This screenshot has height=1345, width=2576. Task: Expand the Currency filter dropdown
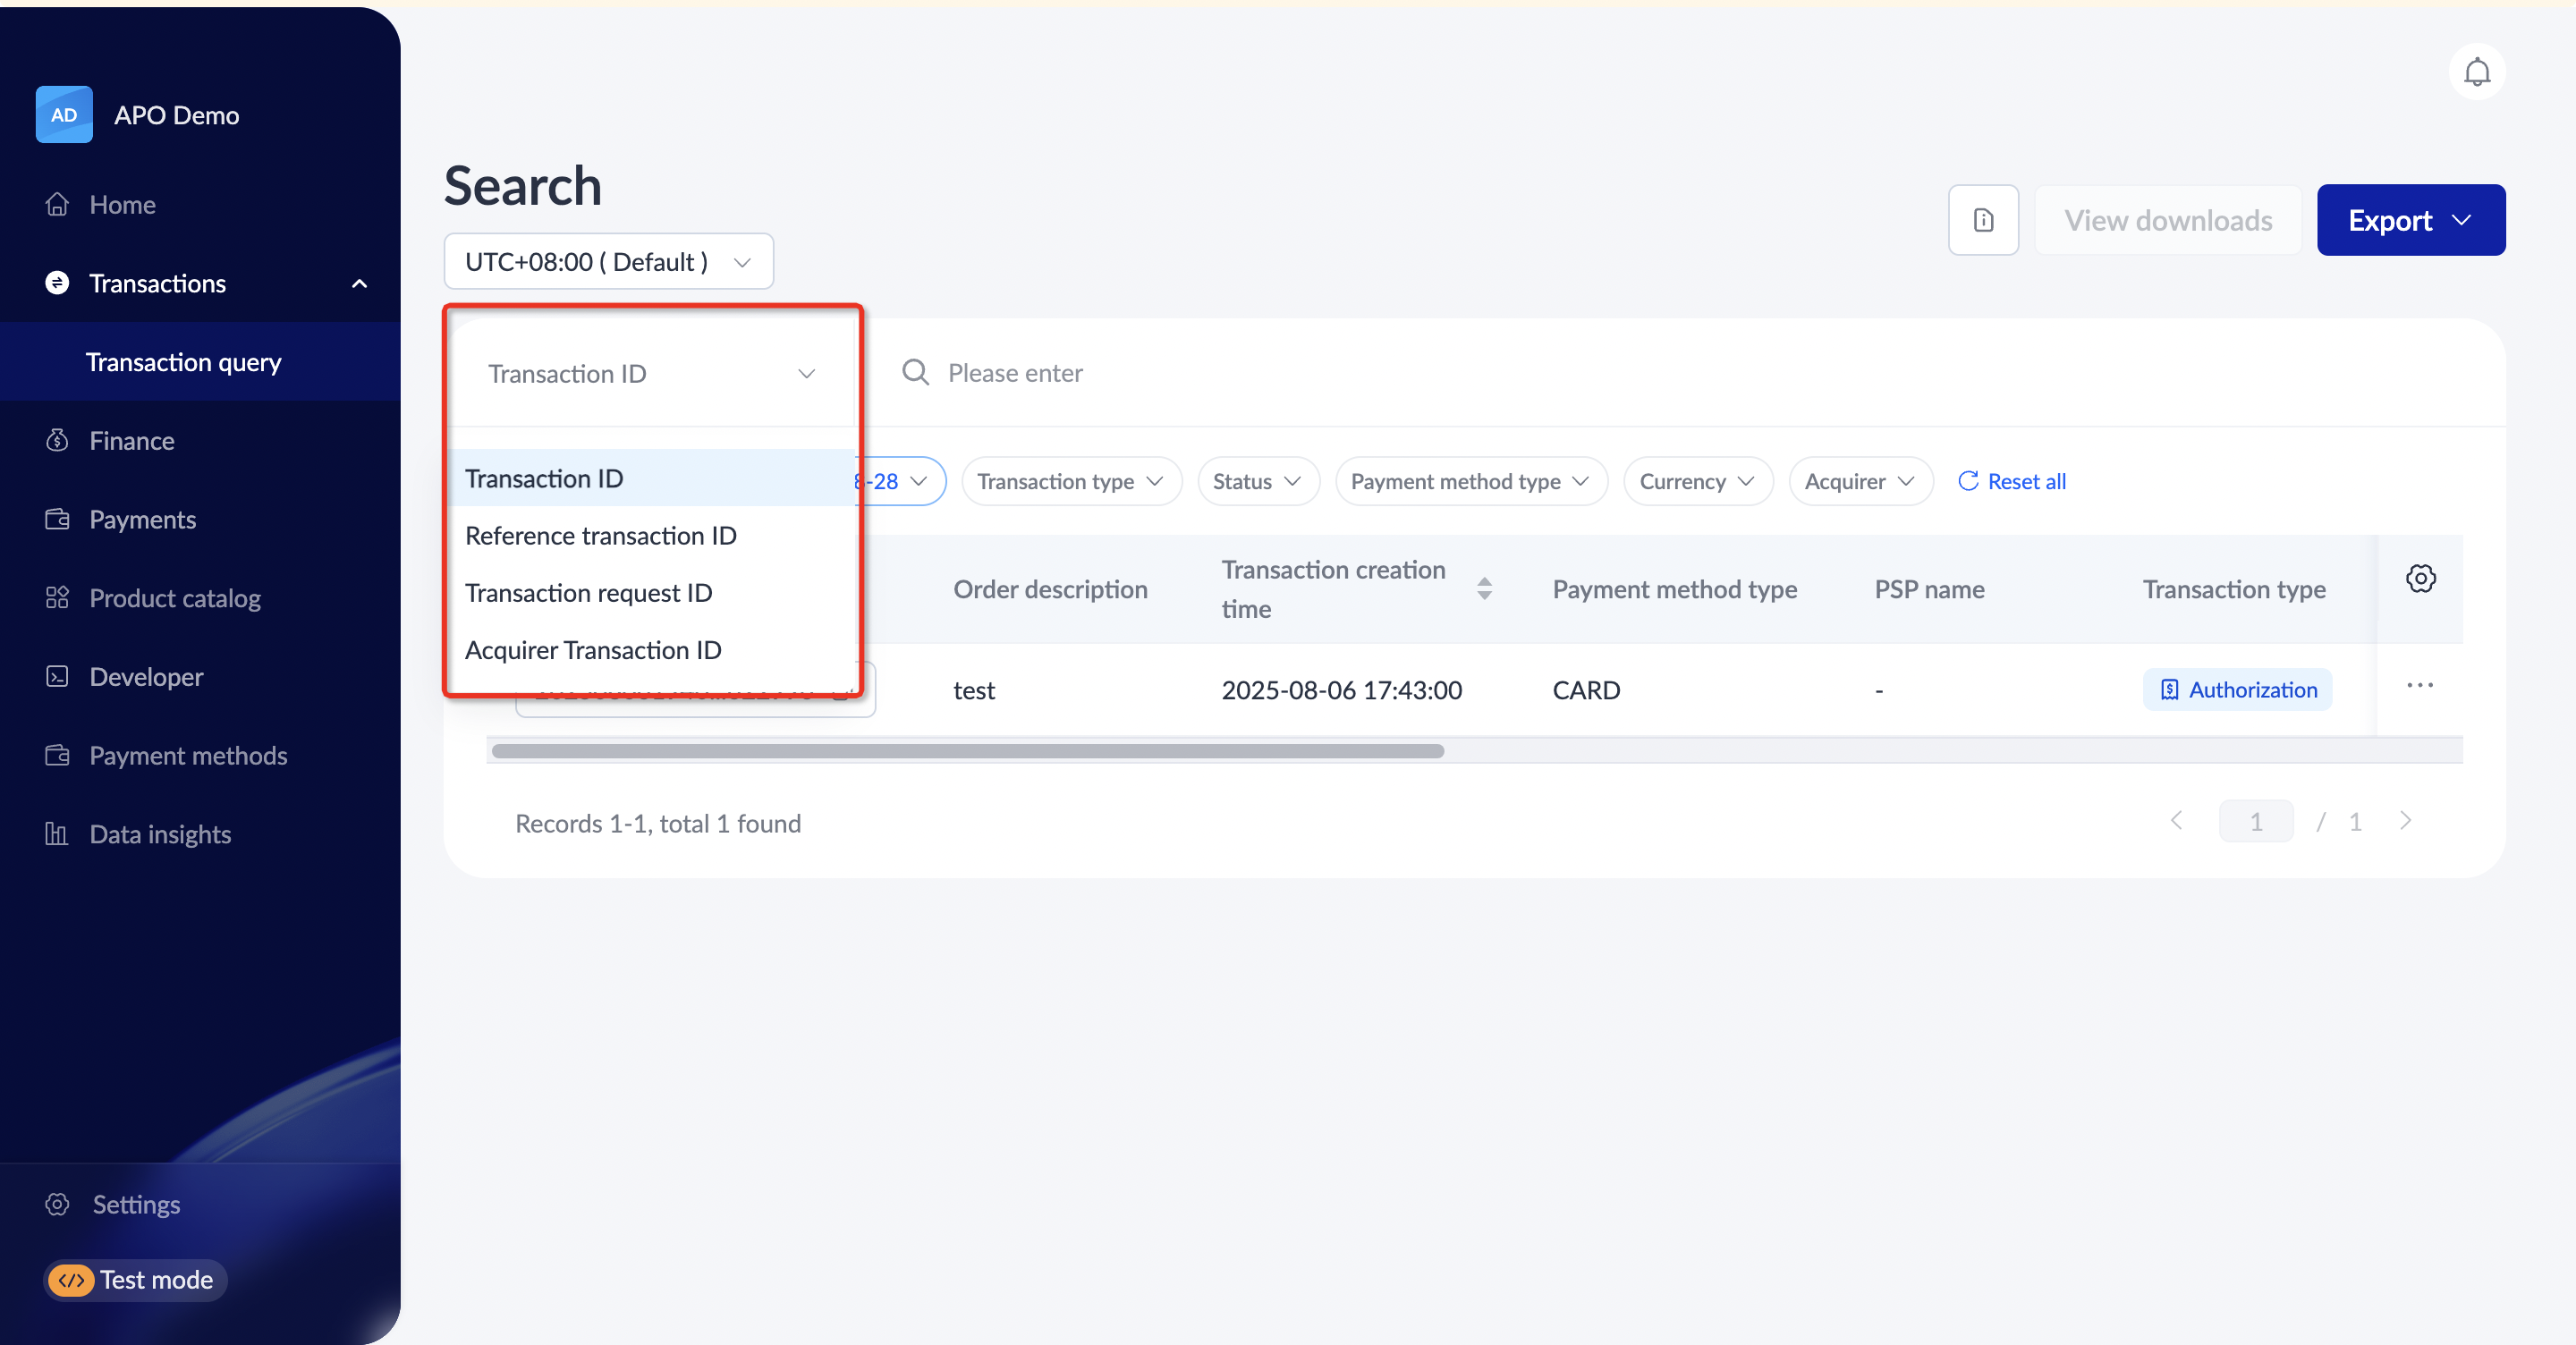pyautogui.click(x=1697, y=482)
